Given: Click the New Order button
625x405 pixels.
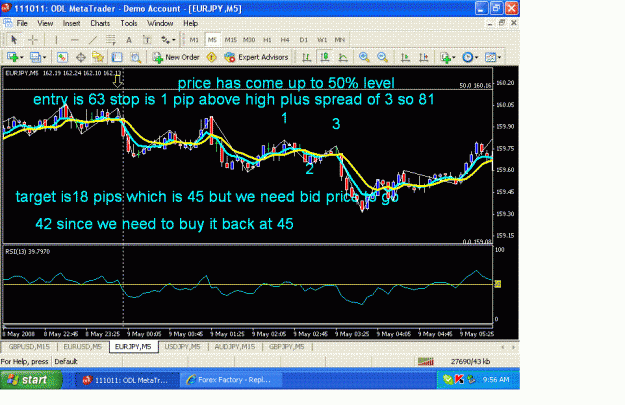Looking at the screenshot, I should click(176, 57).
